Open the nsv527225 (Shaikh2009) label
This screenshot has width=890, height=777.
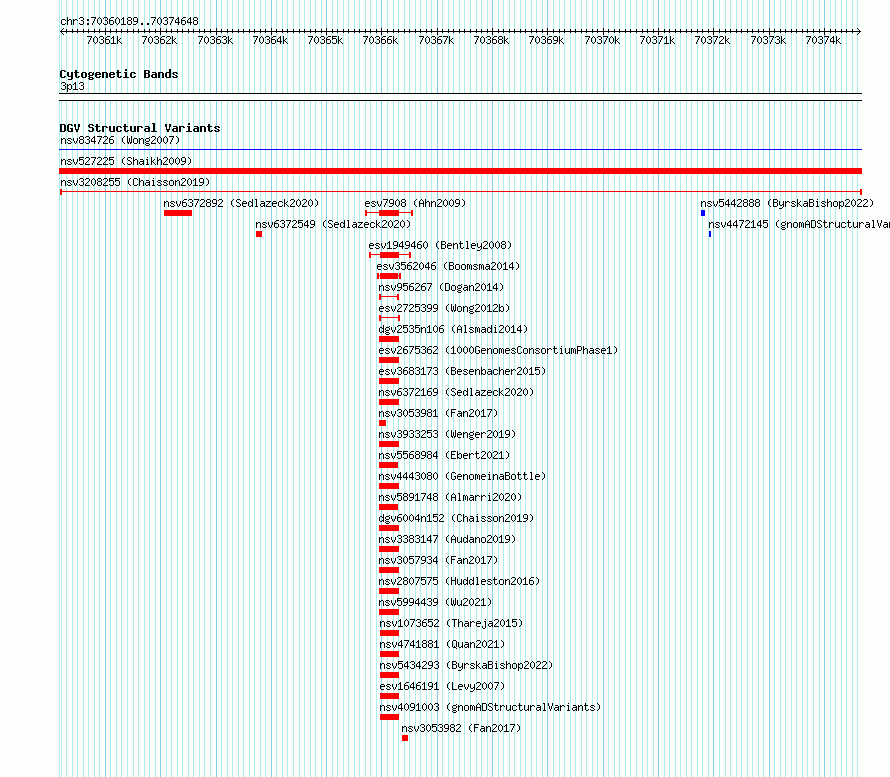tap(126, 161)
